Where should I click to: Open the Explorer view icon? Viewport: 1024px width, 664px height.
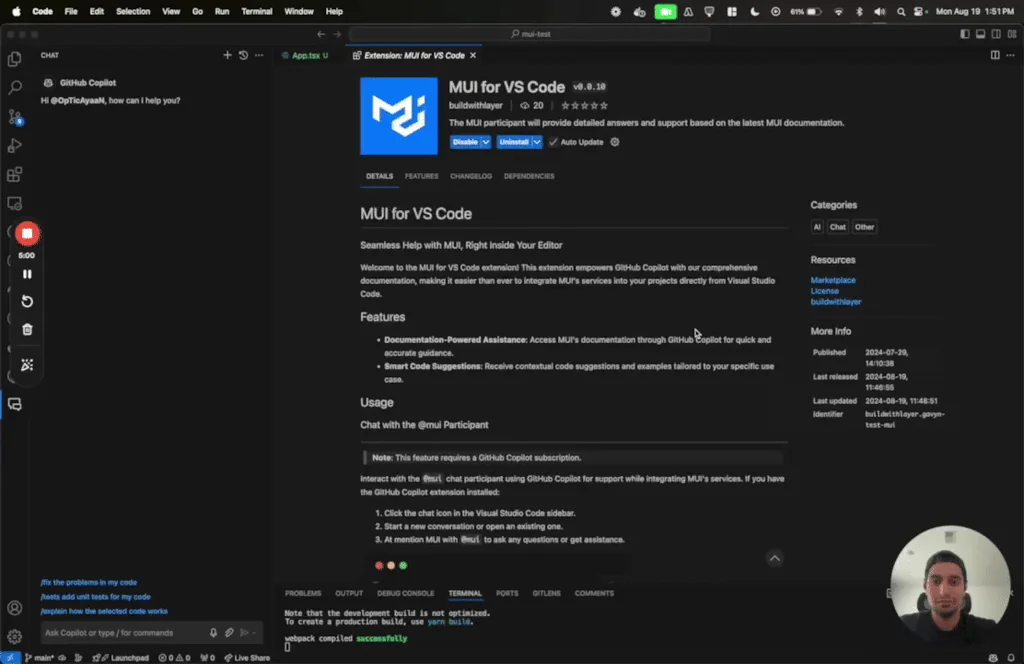[13, 60]
